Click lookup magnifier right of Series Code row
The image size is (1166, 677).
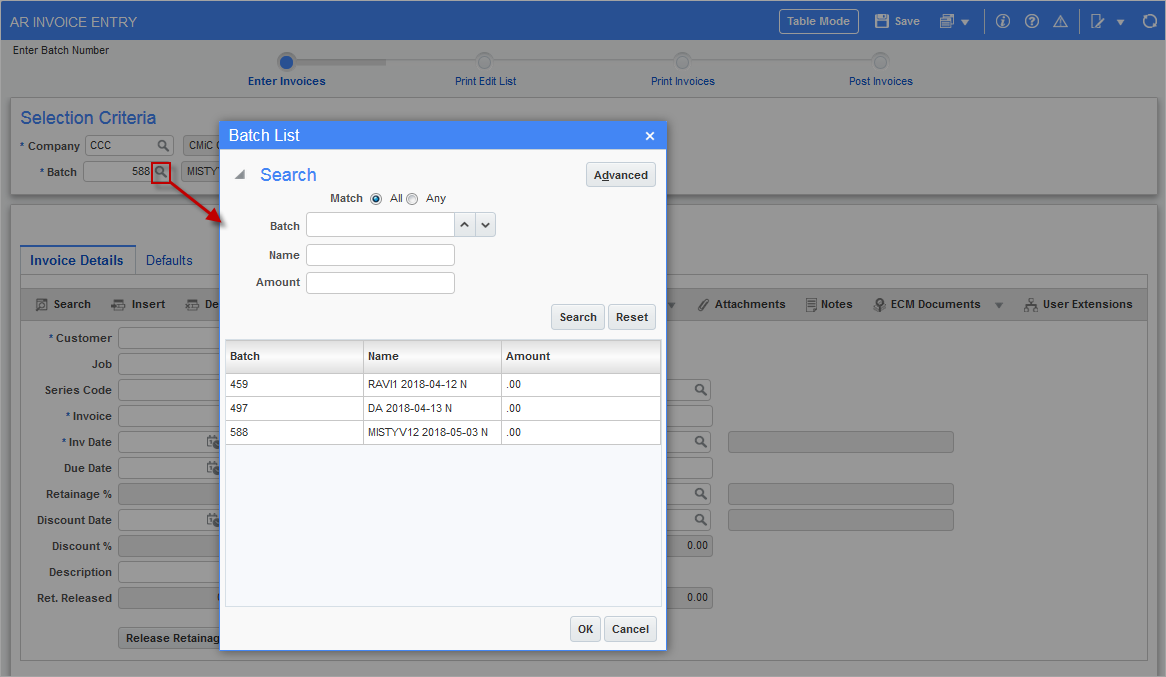[700, 390]
